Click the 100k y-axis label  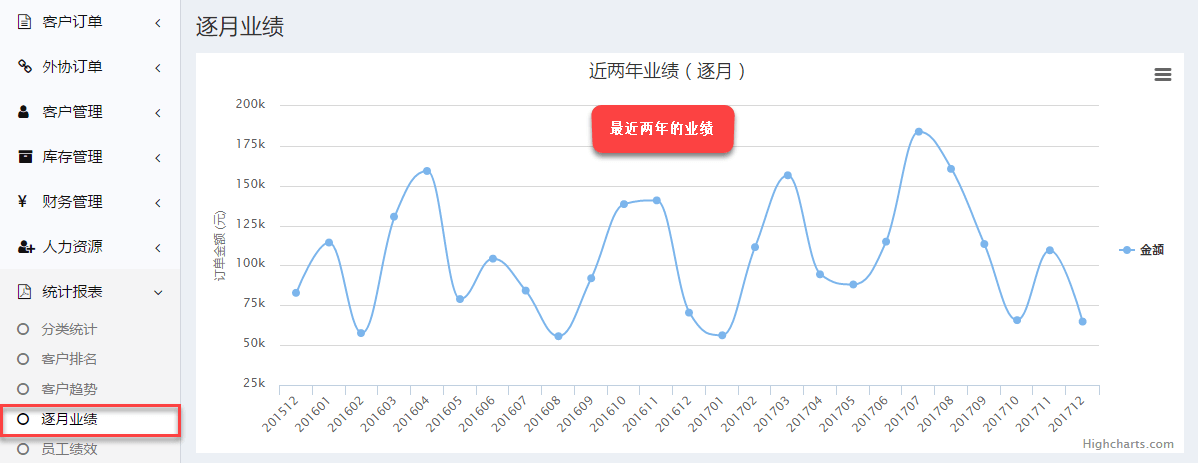(x=251, y=264)
